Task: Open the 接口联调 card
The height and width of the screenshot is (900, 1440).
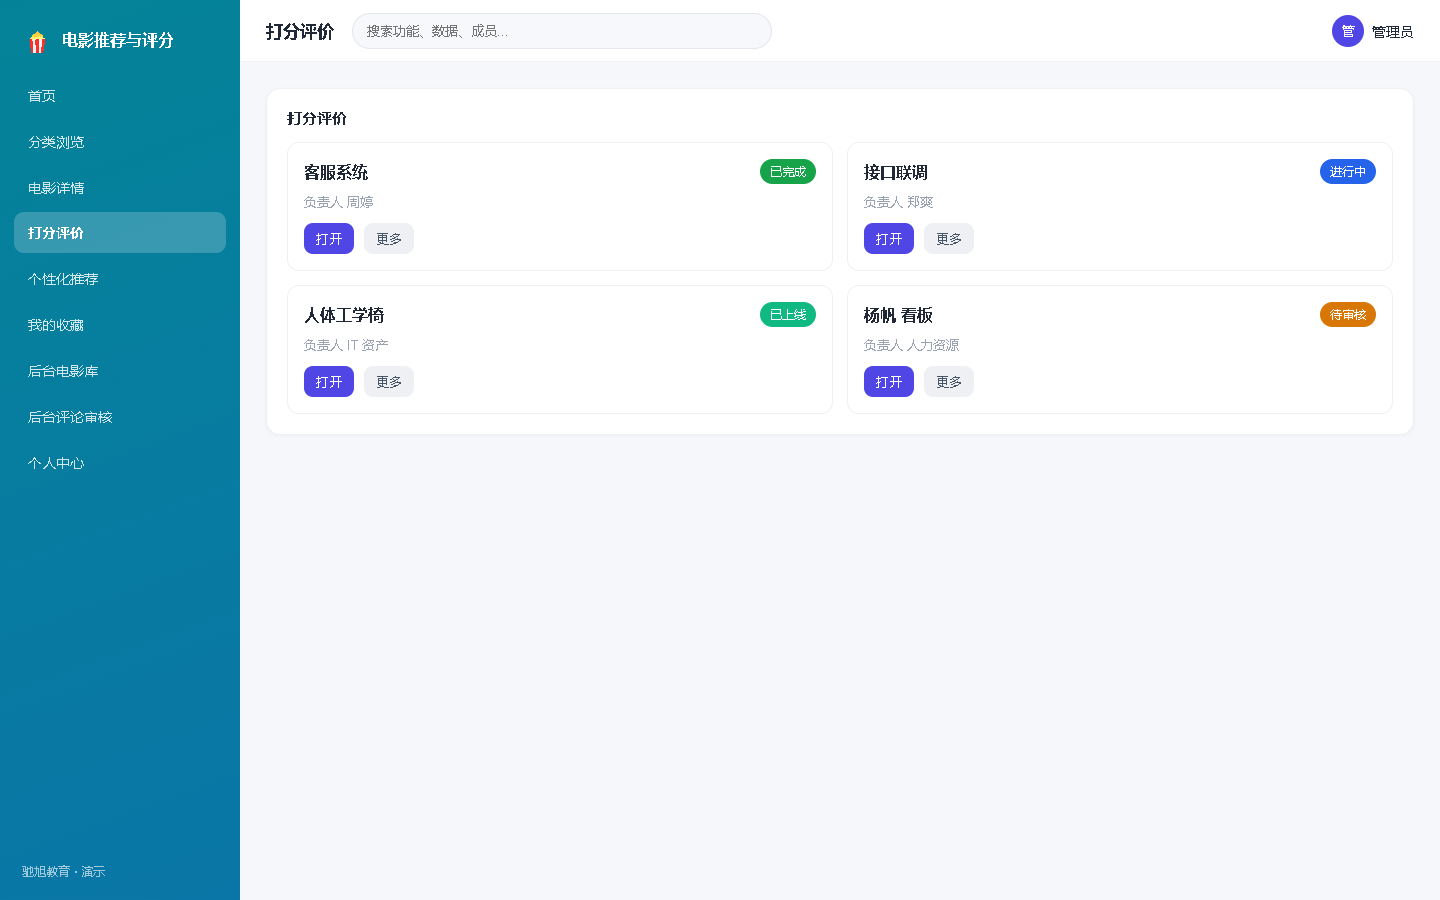Action: coord(889,239)
